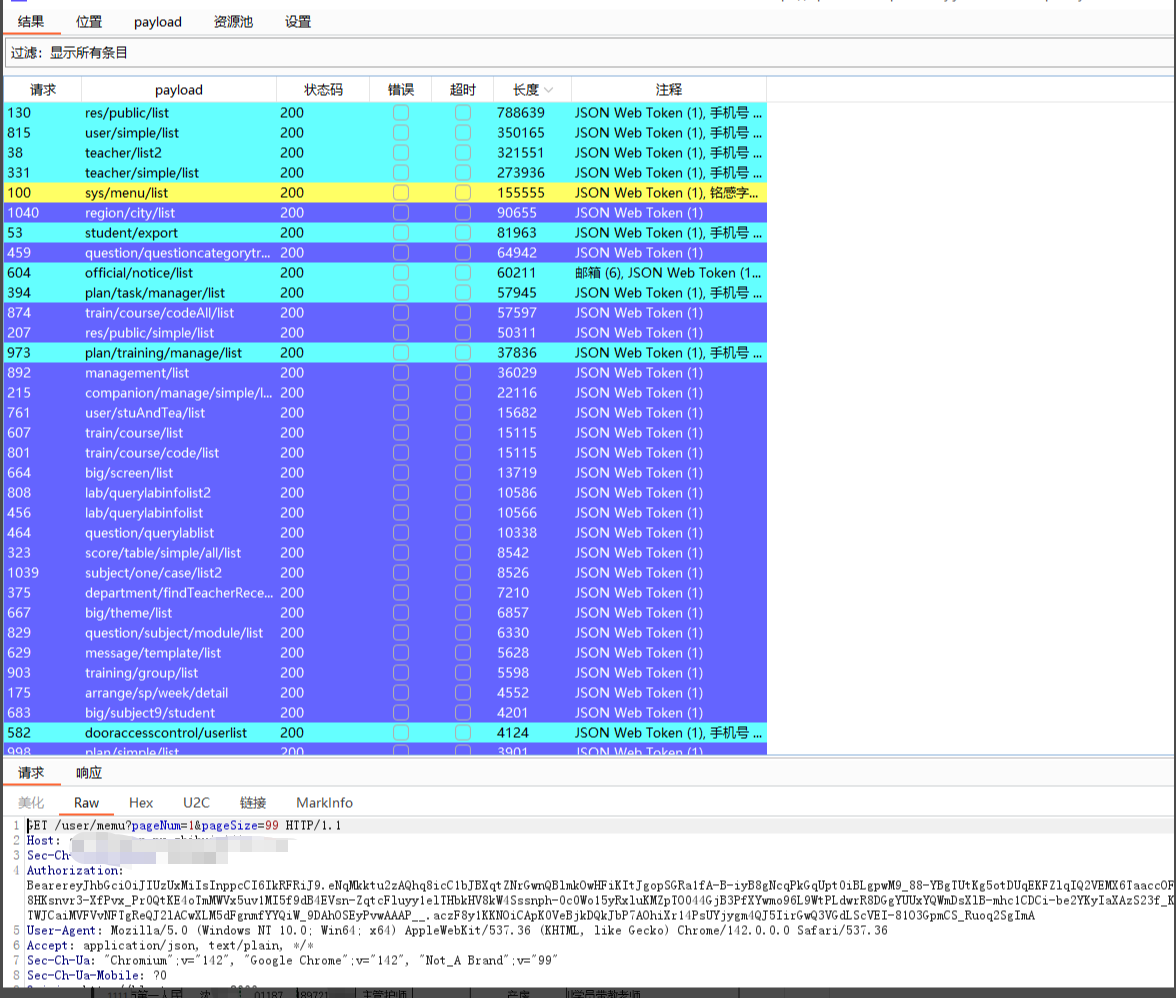Select the user/simple/list payload row
1176x998 pixels.
click(x=386, y=133)
